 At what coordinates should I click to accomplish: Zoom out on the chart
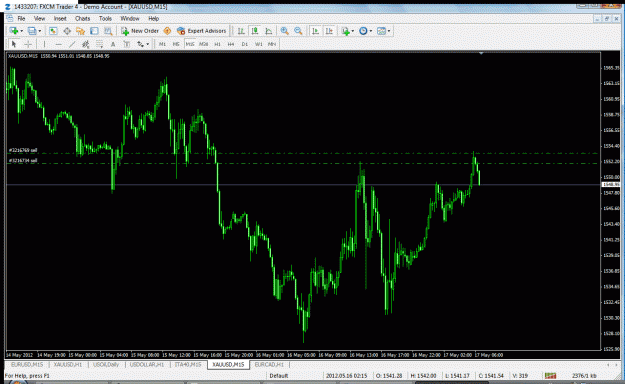[298, 31]
